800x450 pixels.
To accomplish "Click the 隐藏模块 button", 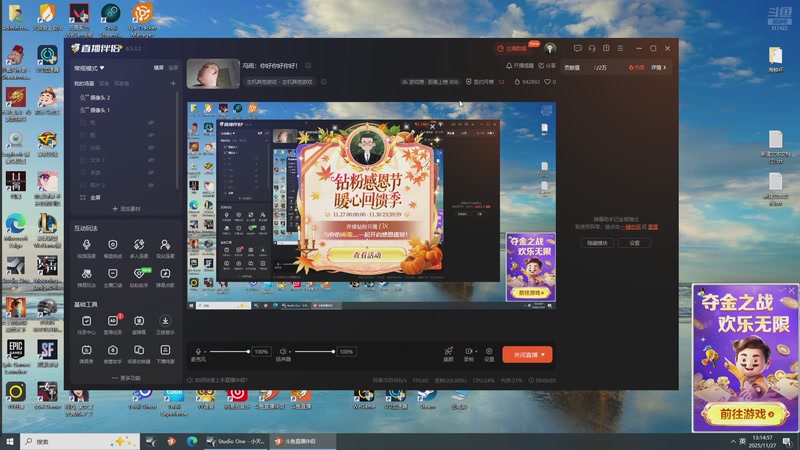I will point(597,243).
